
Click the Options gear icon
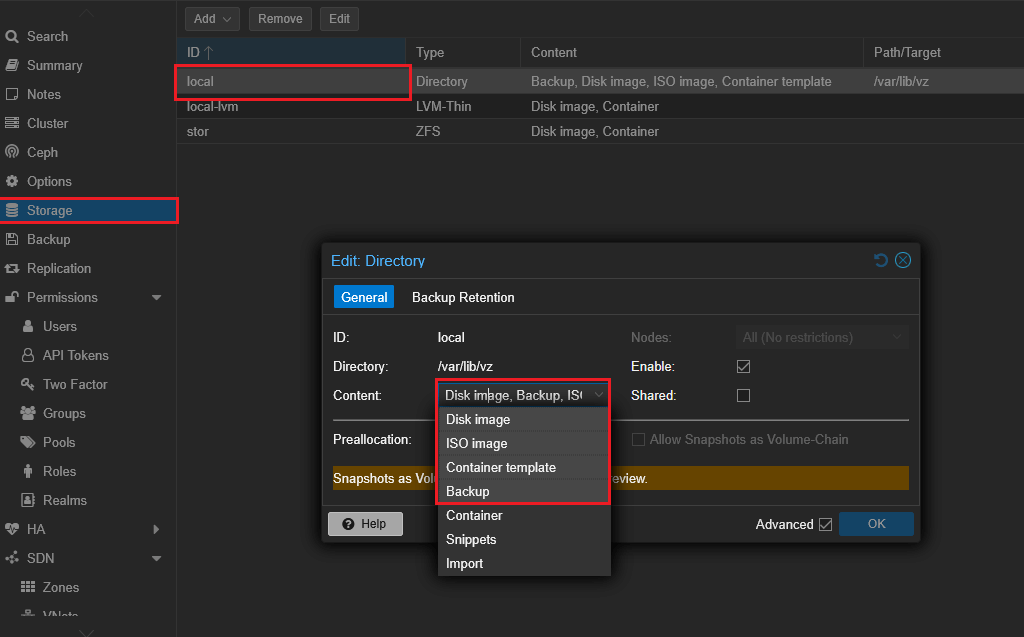pyautogui.click(x=12, y=181)
